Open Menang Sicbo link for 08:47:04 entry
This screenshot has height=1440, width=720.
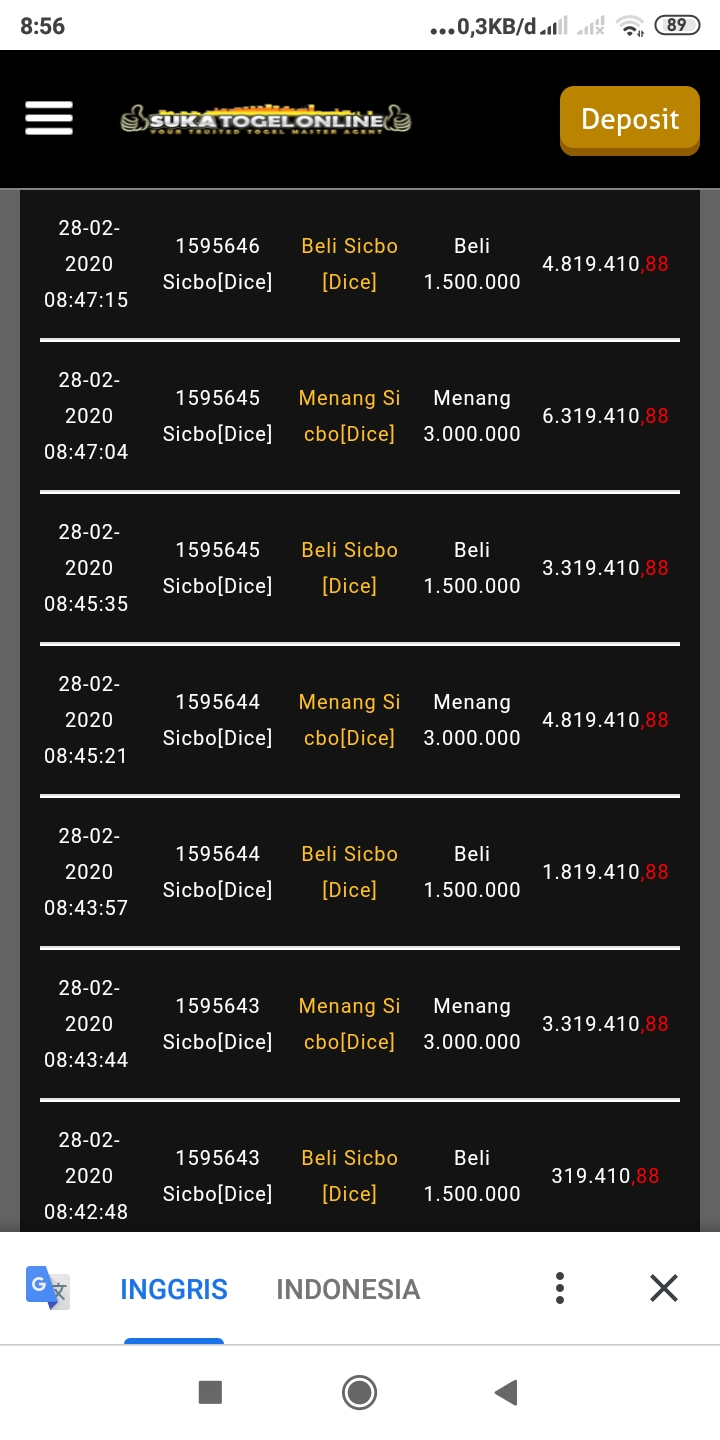click(350, 416)
